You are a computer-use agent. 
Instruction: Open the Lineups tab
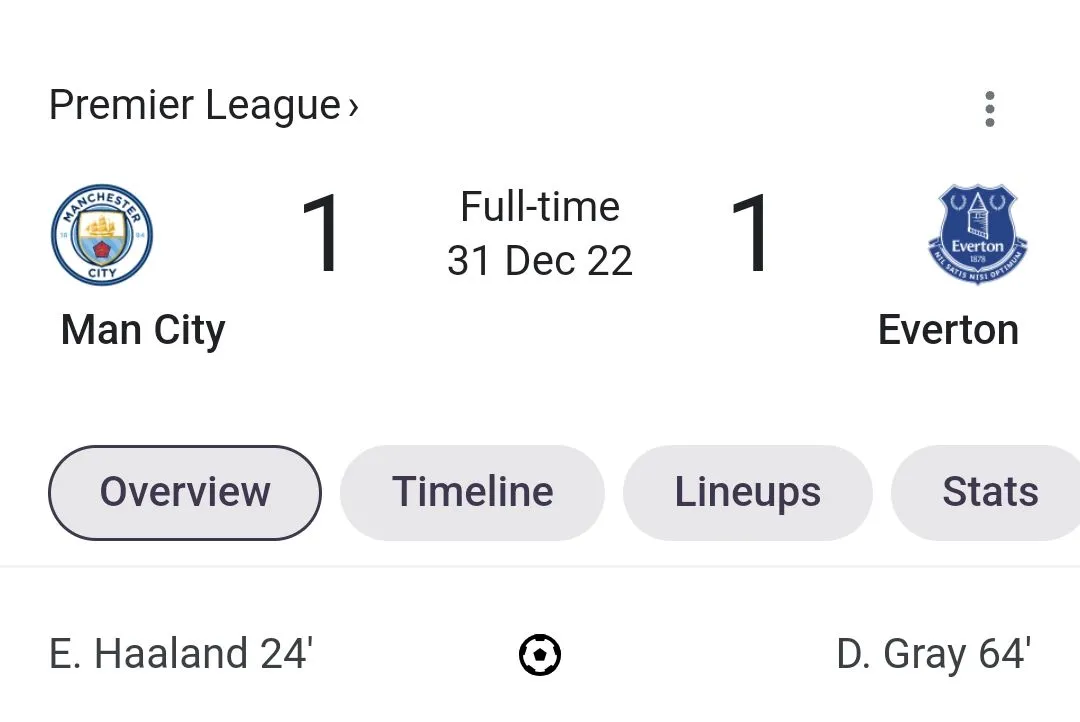click(747, 492)
